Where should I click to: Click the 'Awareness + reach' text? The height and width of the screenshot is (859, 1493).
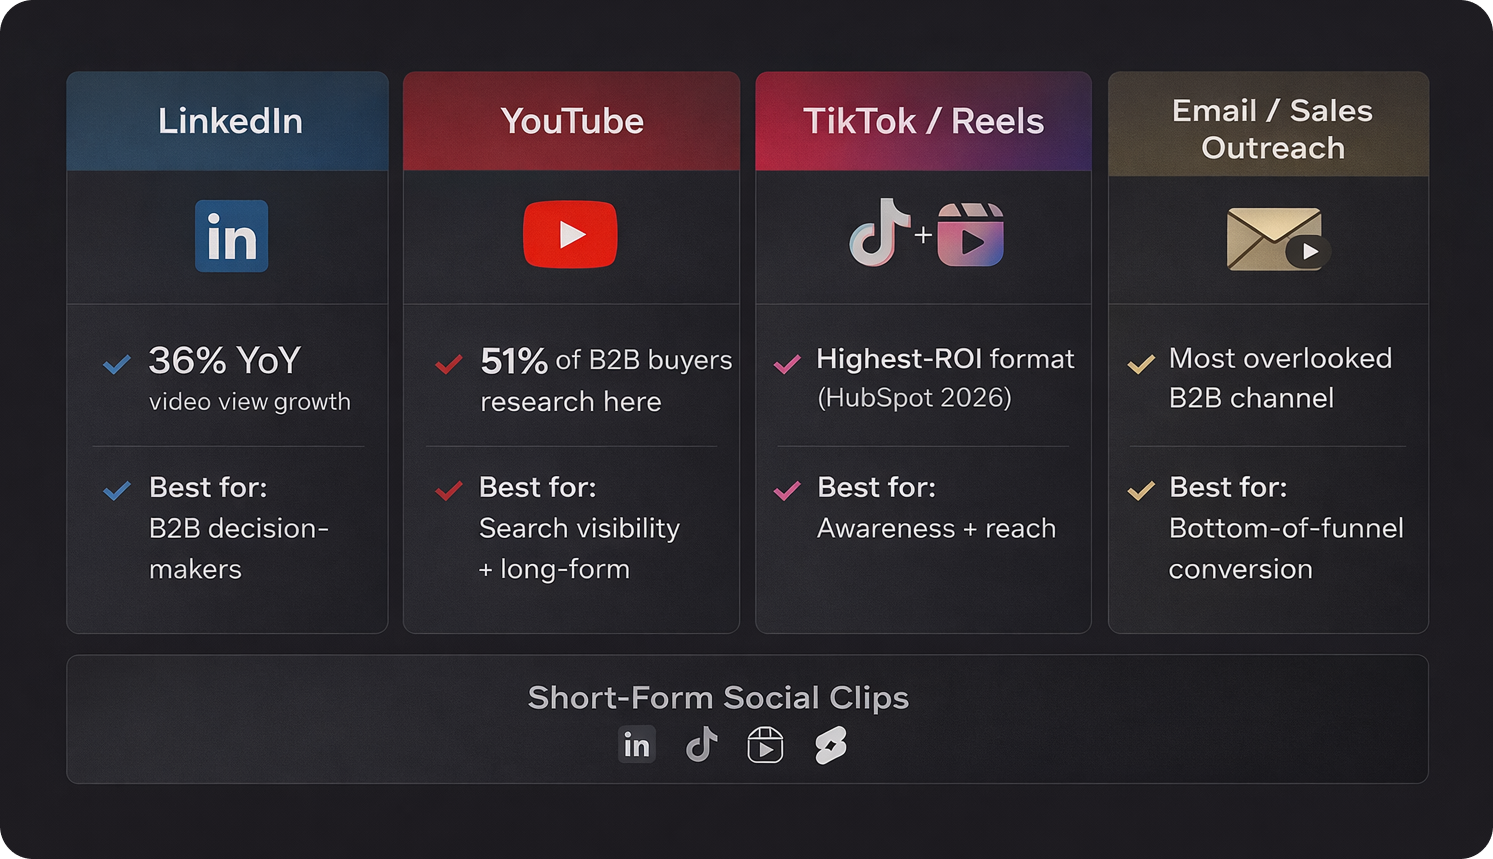pos(937,528)
